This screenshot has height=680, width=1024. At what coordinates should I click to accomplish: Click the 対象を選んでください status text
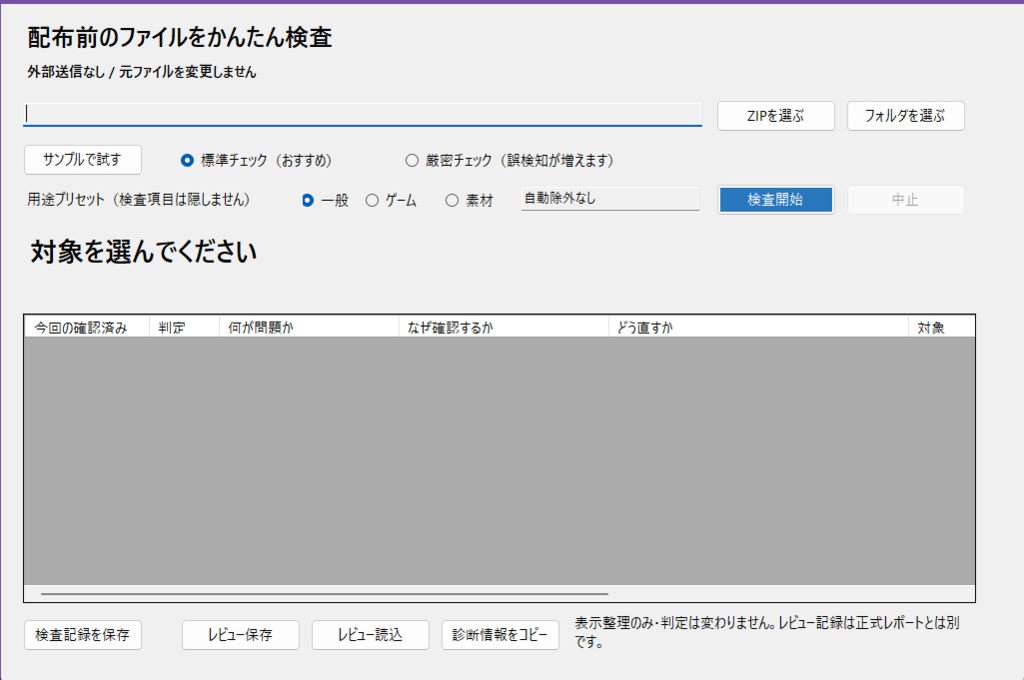(144, 251)
